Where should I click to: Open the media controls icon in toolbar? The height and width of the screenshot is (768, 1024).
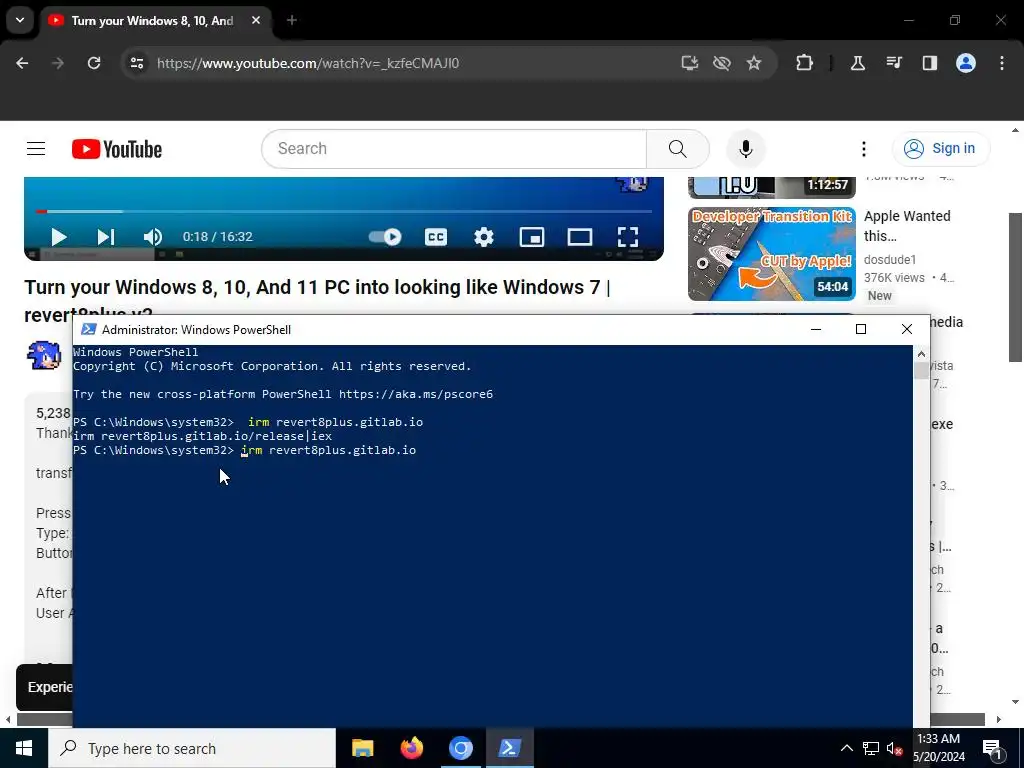(893, 63)
